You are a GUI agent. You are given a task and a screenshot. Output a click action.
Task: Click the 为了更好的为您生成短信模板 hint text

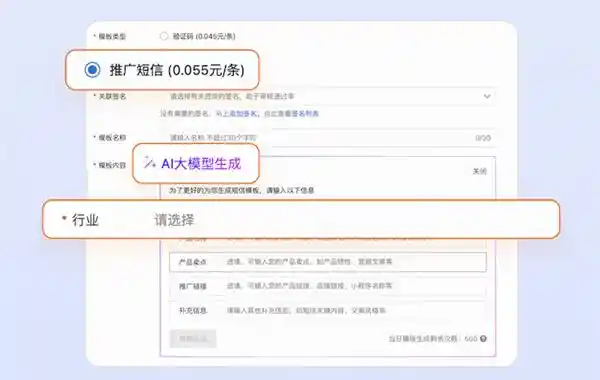[x=241, y=190]
